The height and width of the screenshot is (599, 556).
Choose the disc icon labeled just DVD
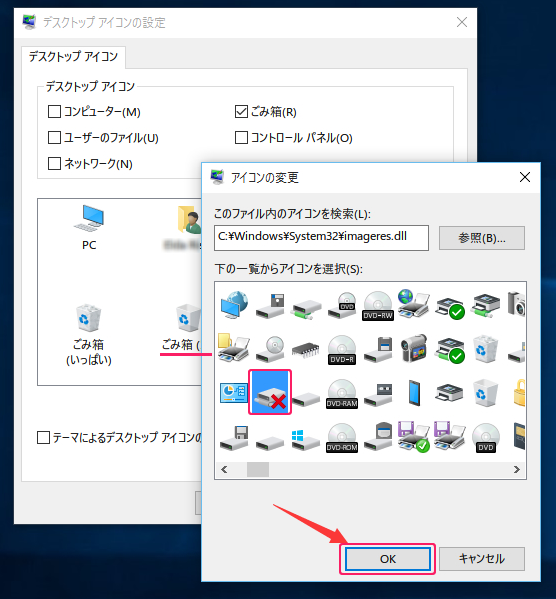[x=485, y=438]
